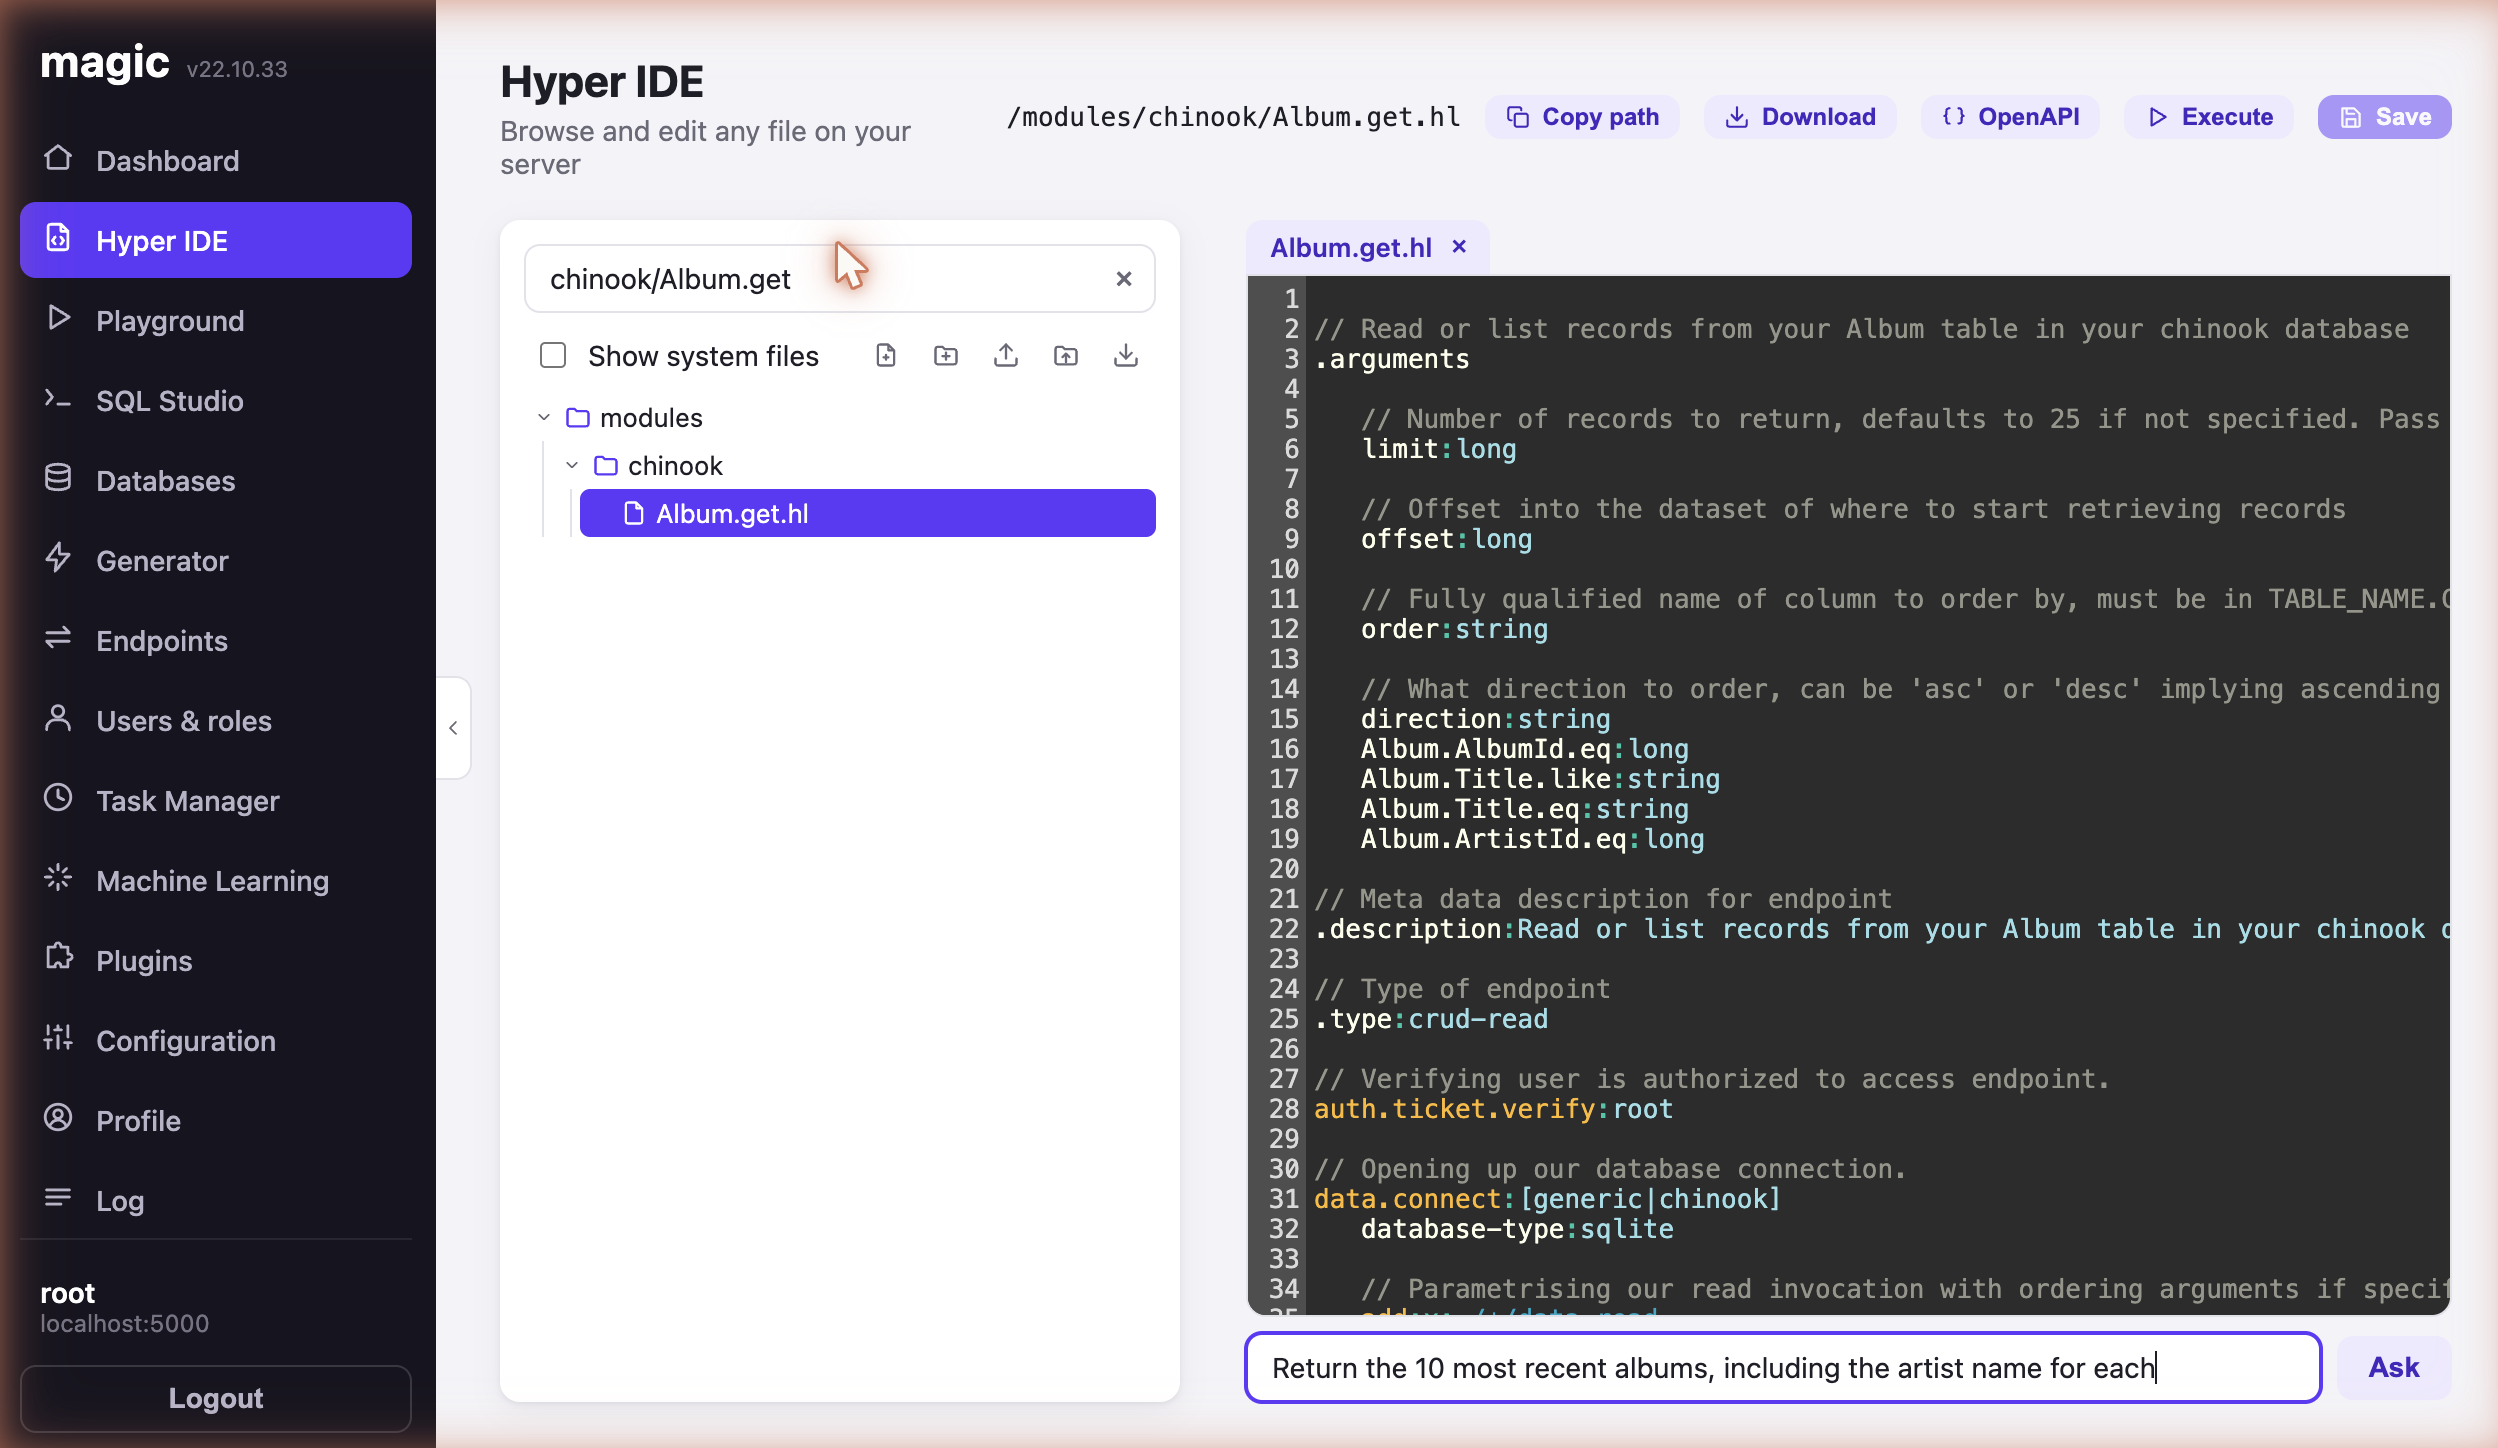The height and width of the screenshot is (1448, 2498).
Task: Open the Playground menu item
Action: pyautogui.click(x=216, y=320)
